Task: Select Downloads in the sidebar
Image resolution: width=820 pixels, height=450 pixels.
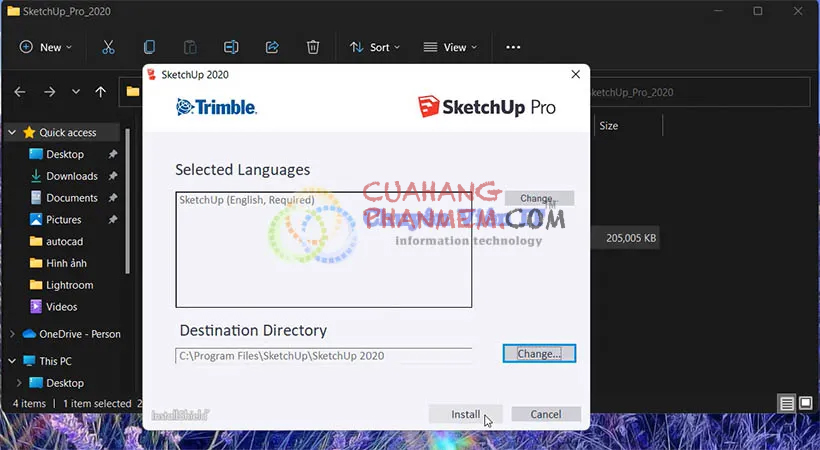Action: point(72,176)
